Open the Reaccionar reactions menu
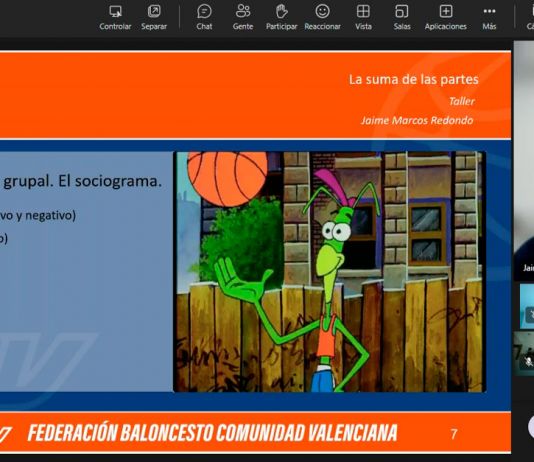 (x=322, y=18)
